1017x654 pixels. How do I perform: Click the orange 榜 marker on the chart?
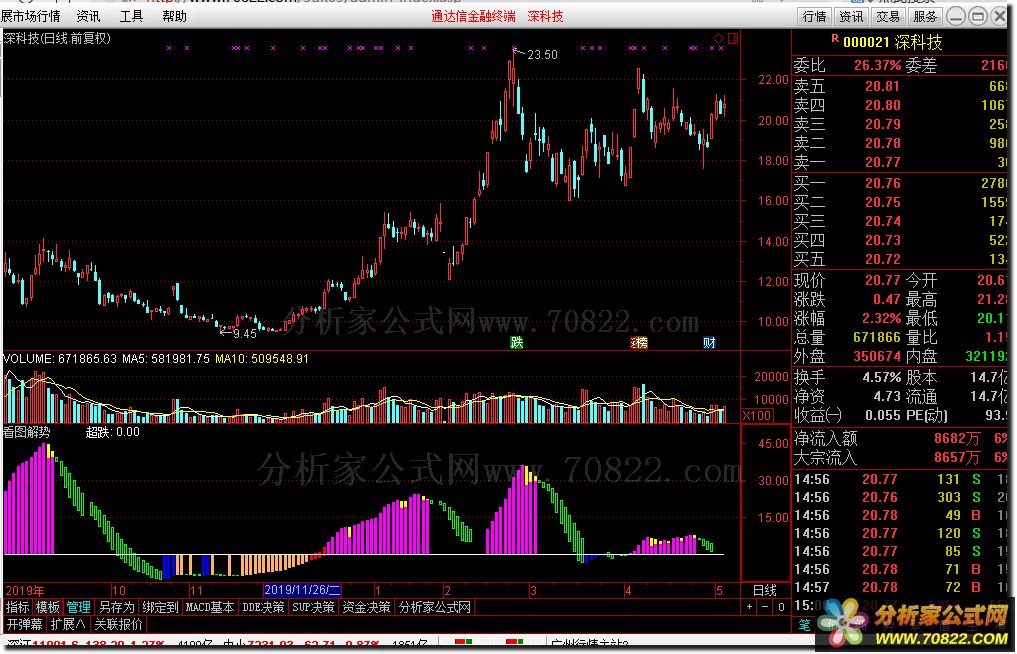click(640, 342)
